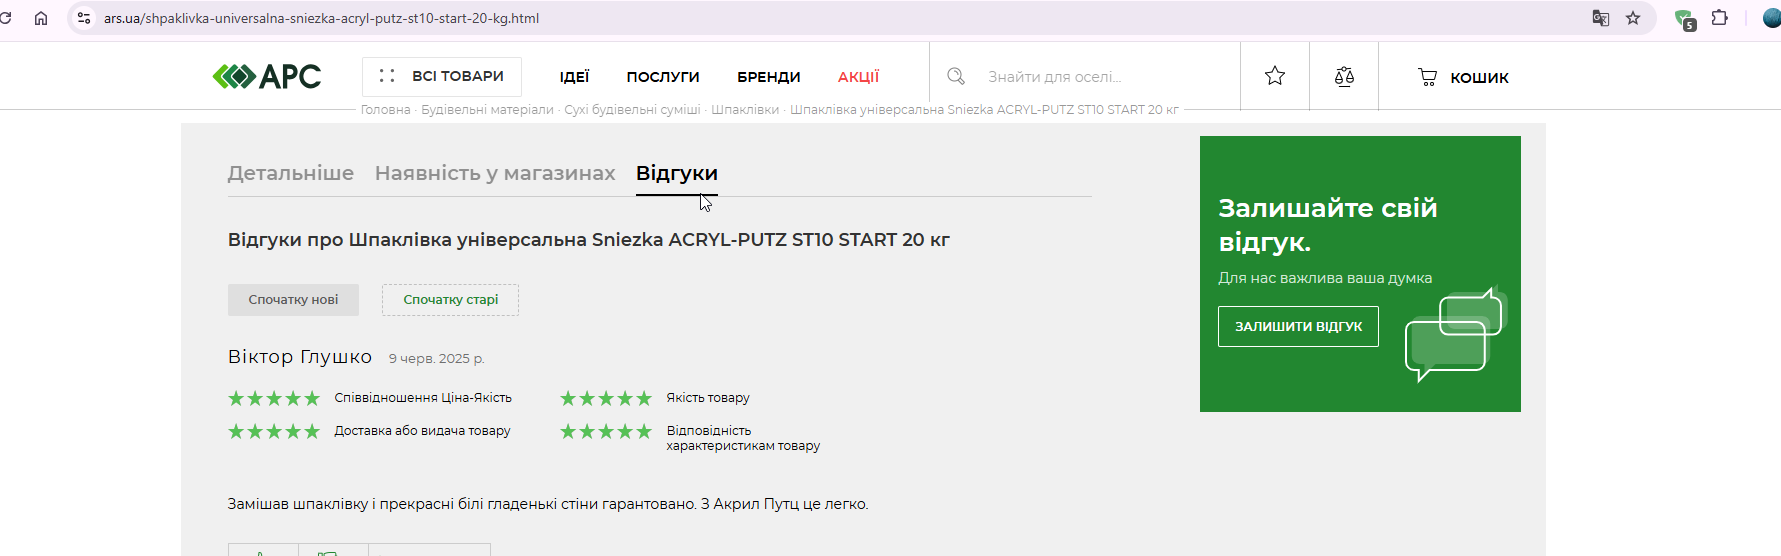The image size is (1781, 556).
Task: Open the product comparison scales icon
Action: (1344, 76)
